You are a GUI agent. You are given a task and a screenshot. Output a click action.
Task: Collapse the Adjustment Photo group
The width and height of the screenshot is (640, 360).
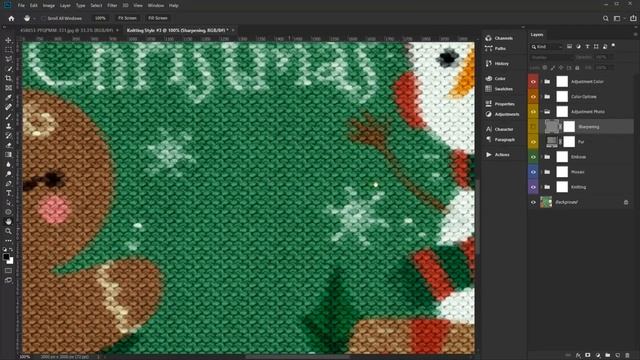pyautogui.click(x=542, y=112)
